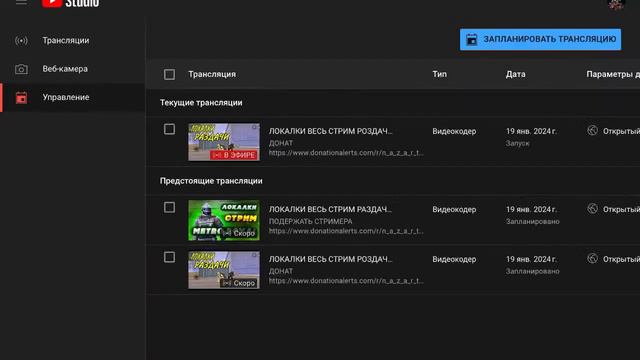Open the title of the last scheduled stream
The width and height of the screenshot is (640, 360).
point(330,259)
